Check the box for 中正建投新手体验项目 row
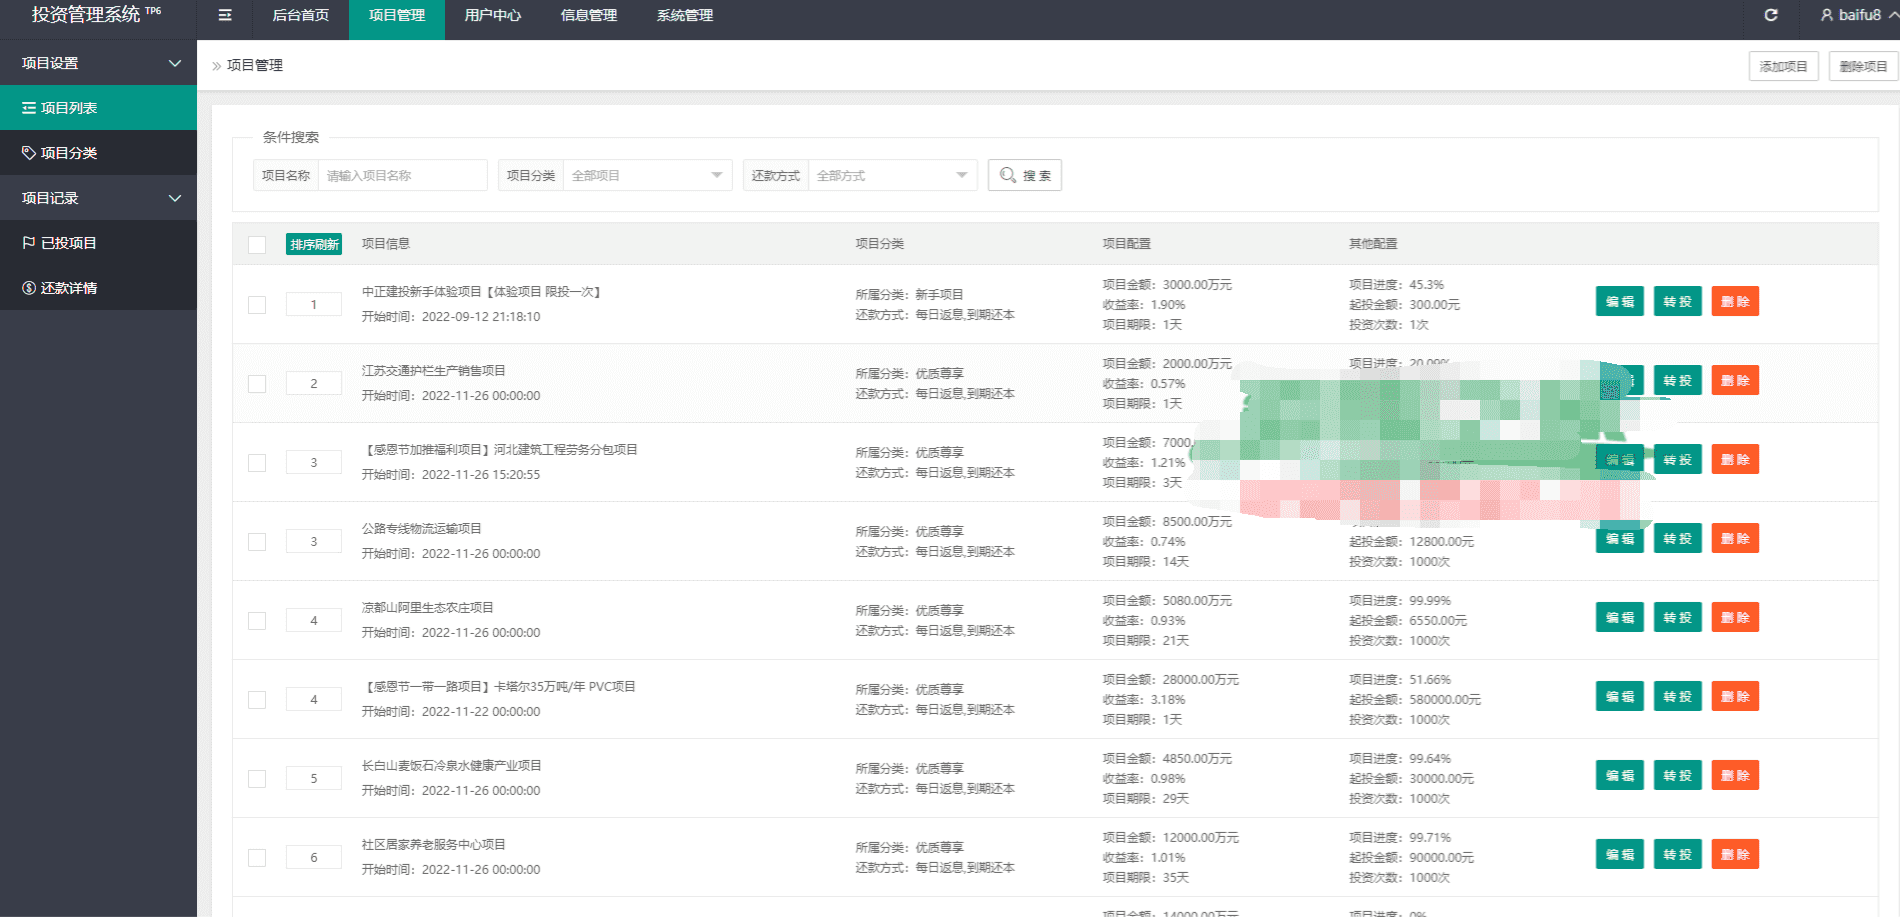 click(257, 305)
